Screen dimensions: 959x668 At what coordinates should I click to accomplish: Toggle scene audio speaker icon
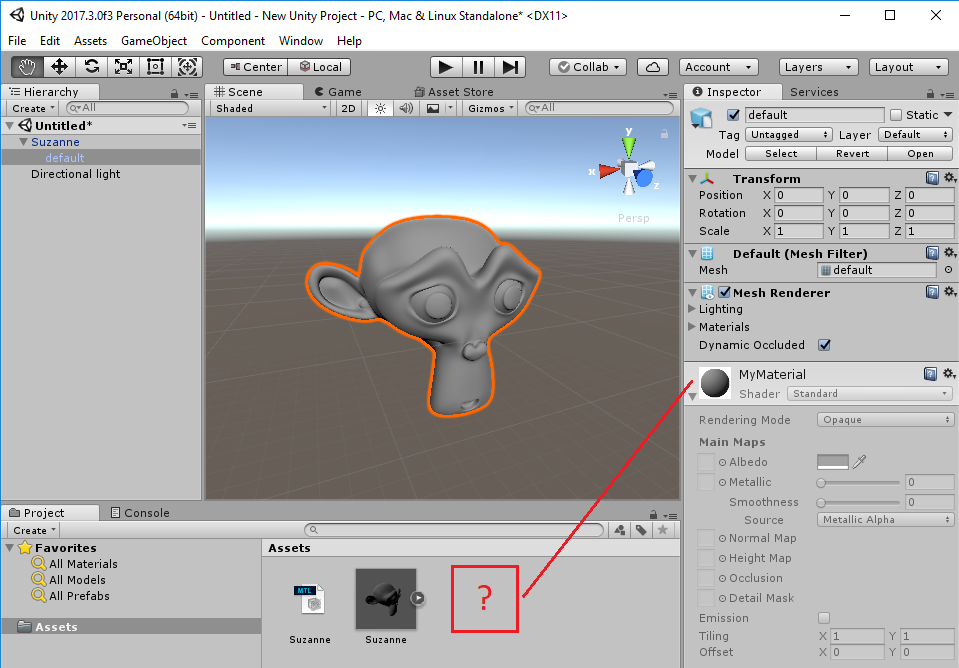[405, 108]
